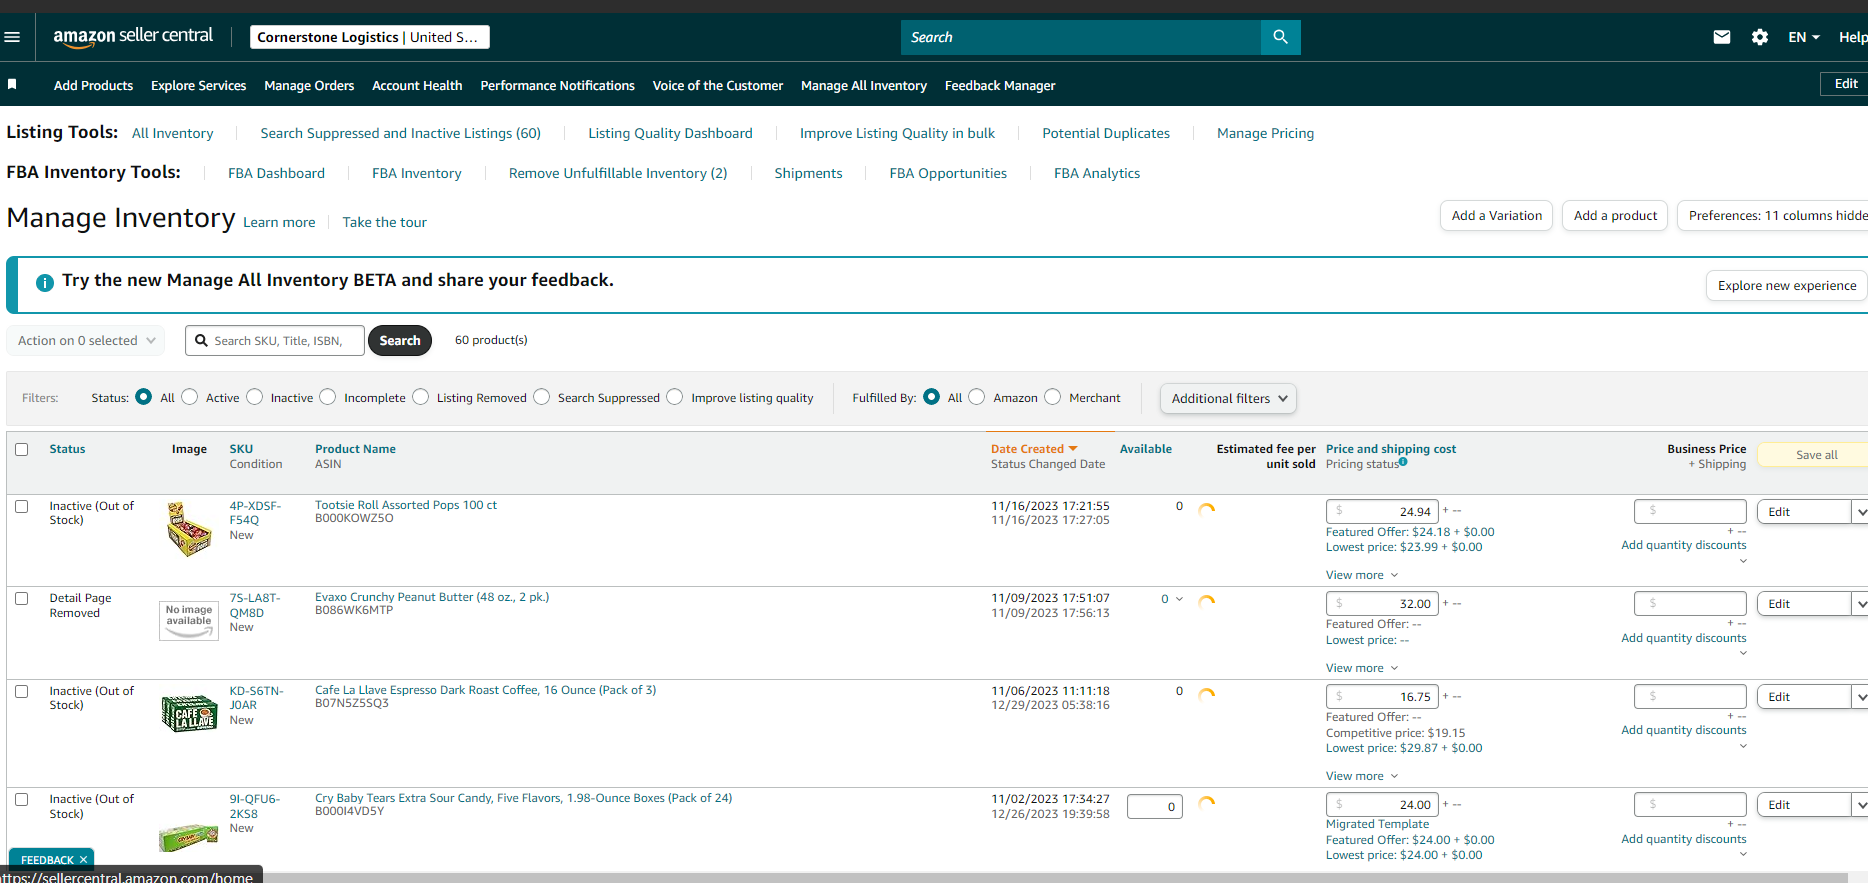The height and width of the screenshot is (883, 1868).
Task: Click the No image available thumbnail
Action: pyautogui.click(x=189, y=620)
